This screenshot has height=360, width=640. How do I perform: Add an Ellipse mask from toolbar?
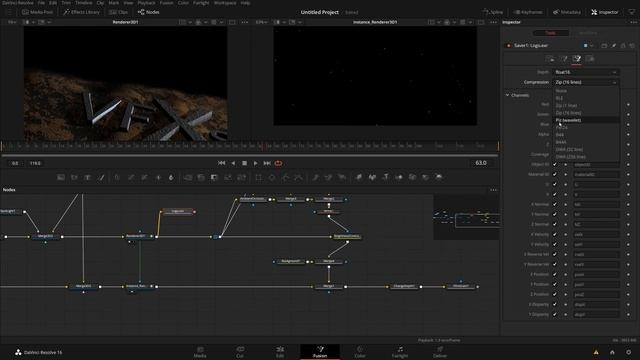pos(272,177)
